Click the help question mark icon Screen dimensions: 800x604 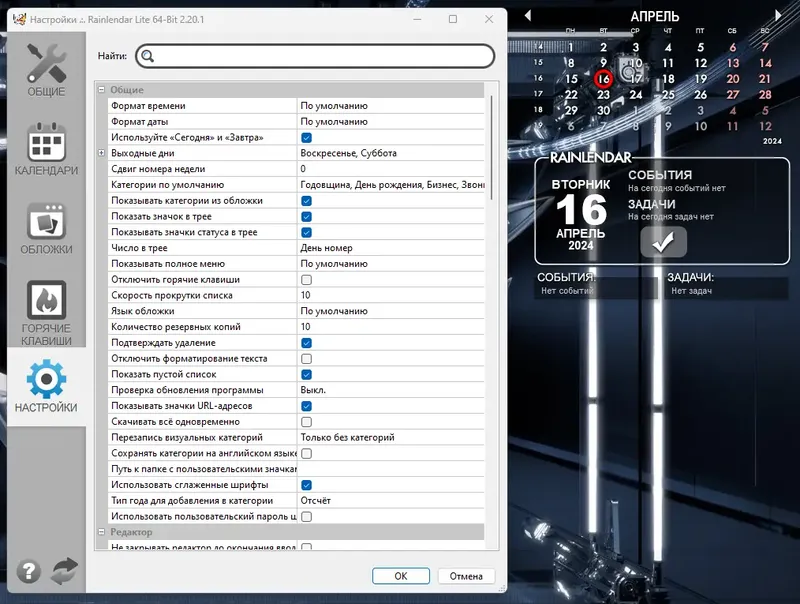29,571
